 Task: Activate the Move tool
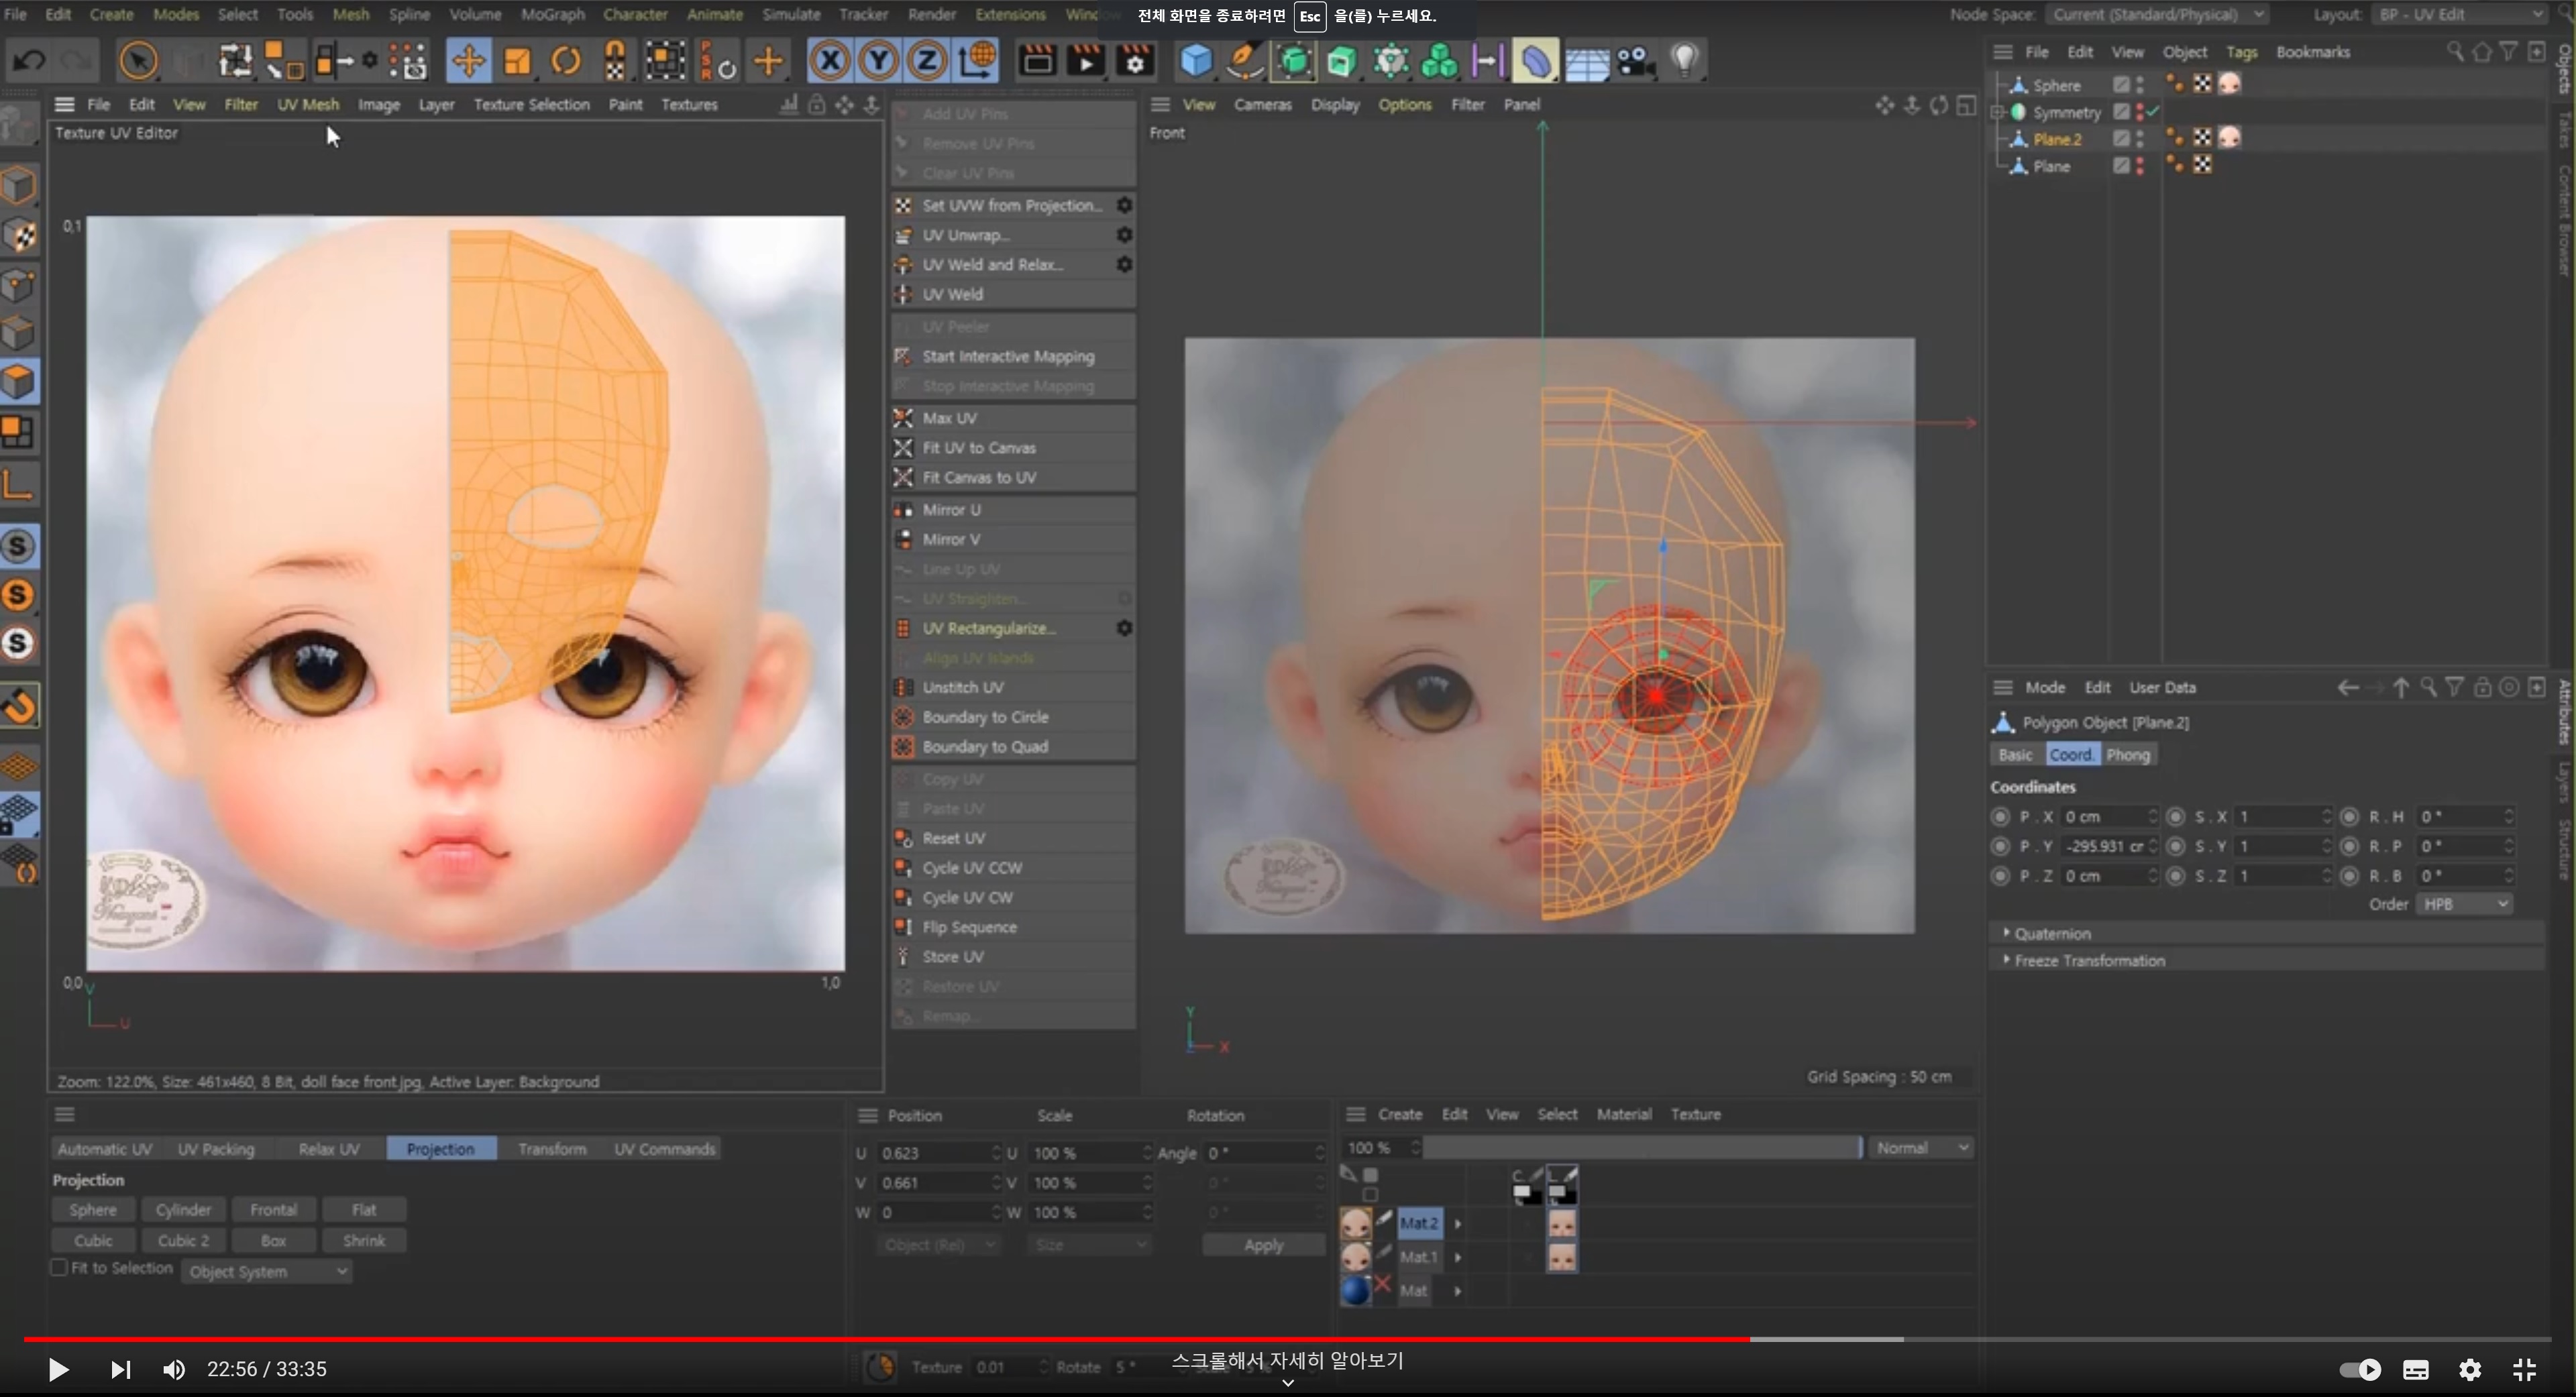pyautogui.click(x=468, y=61)
